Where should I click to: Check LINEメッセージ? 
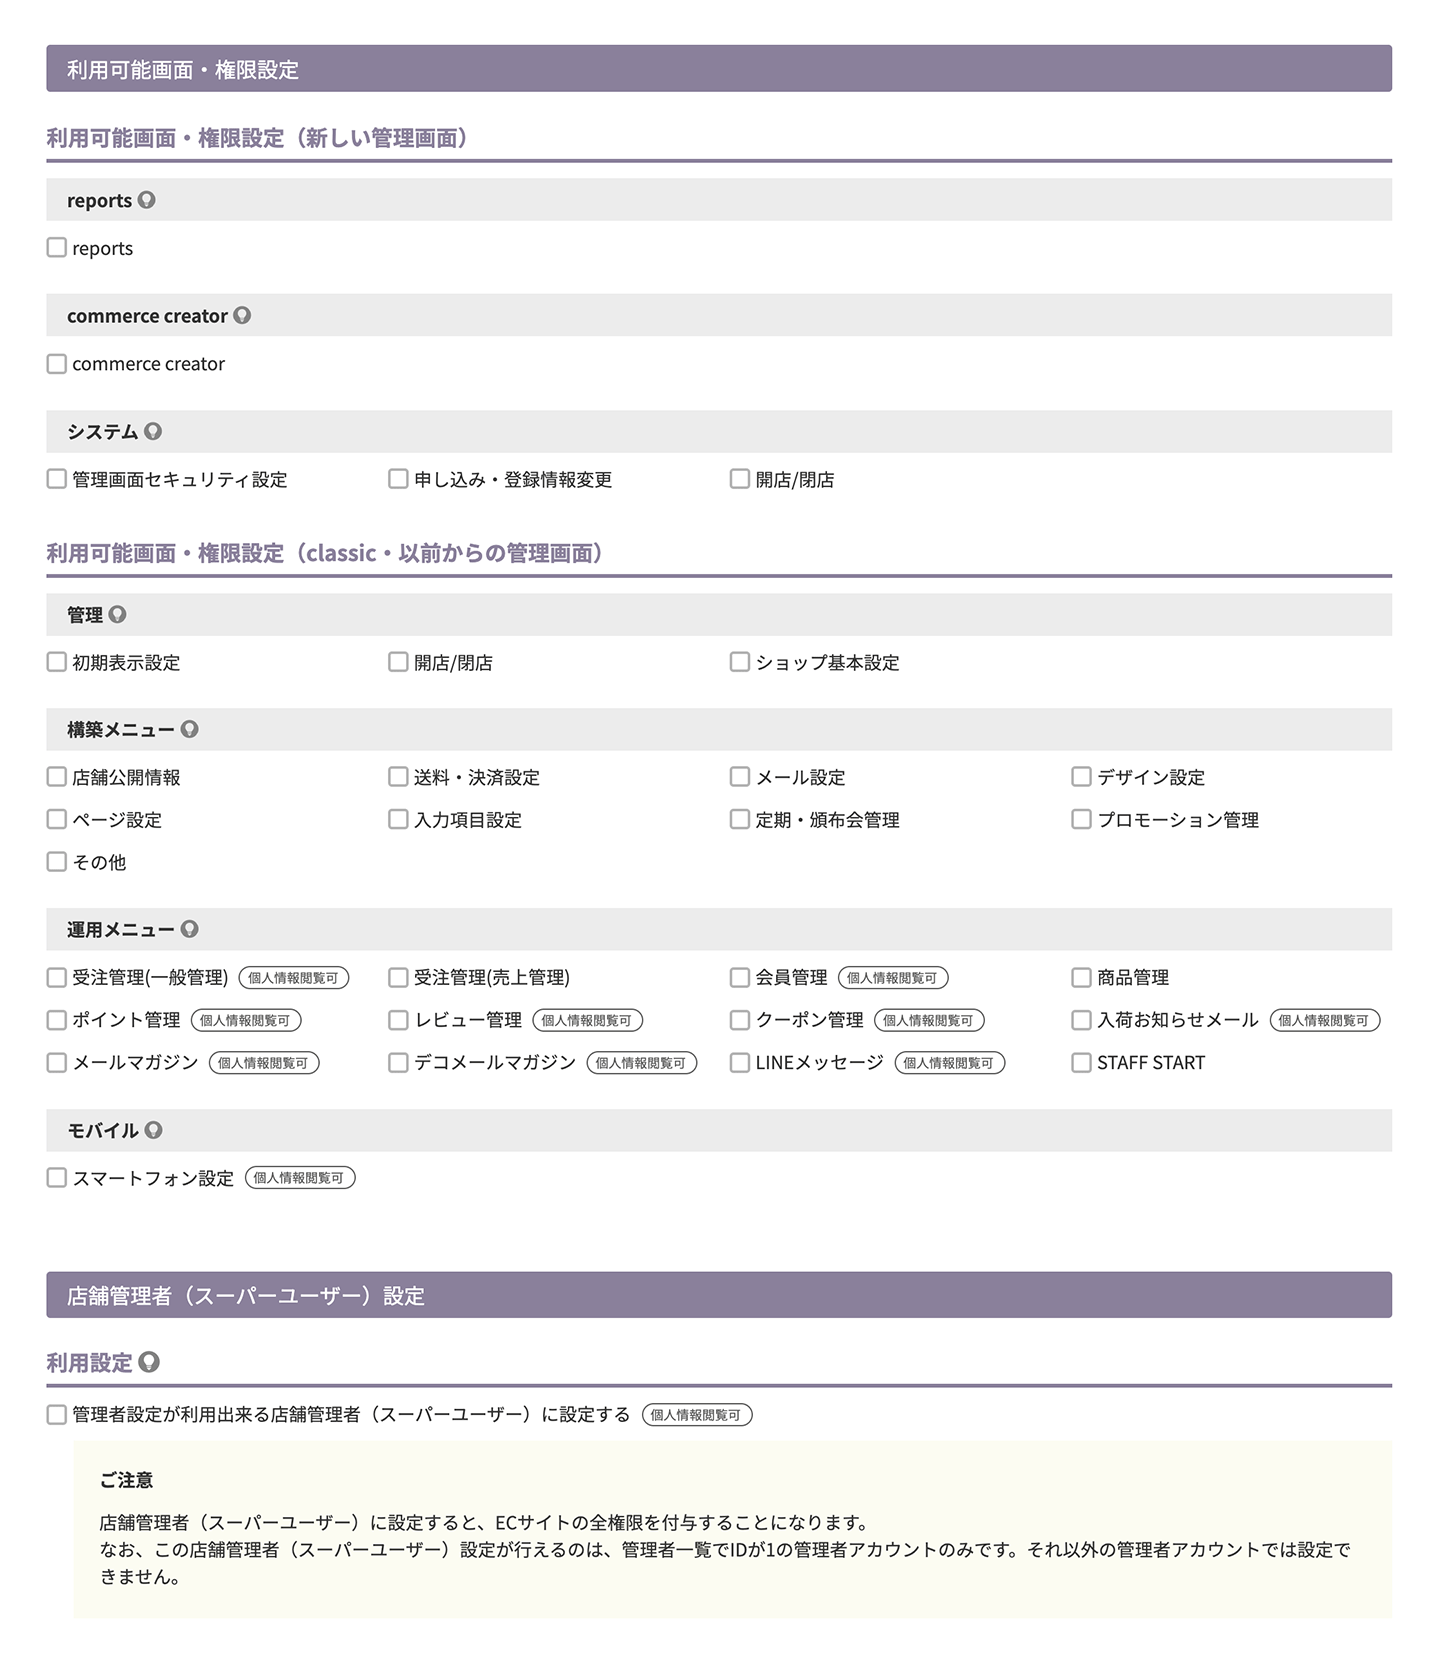pyautogui.click(x=740, y=1062)
